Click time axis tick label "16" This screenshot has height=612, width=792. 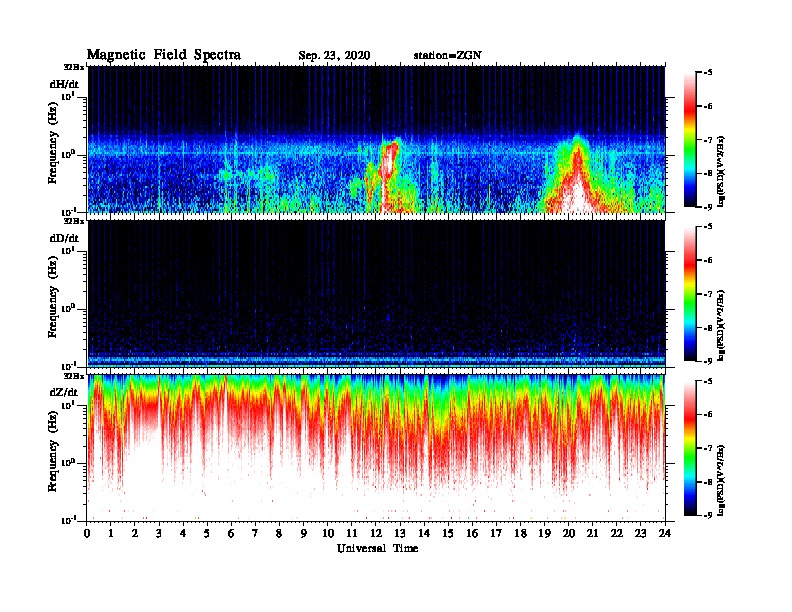pyautogui.click(x=472, y=534)
